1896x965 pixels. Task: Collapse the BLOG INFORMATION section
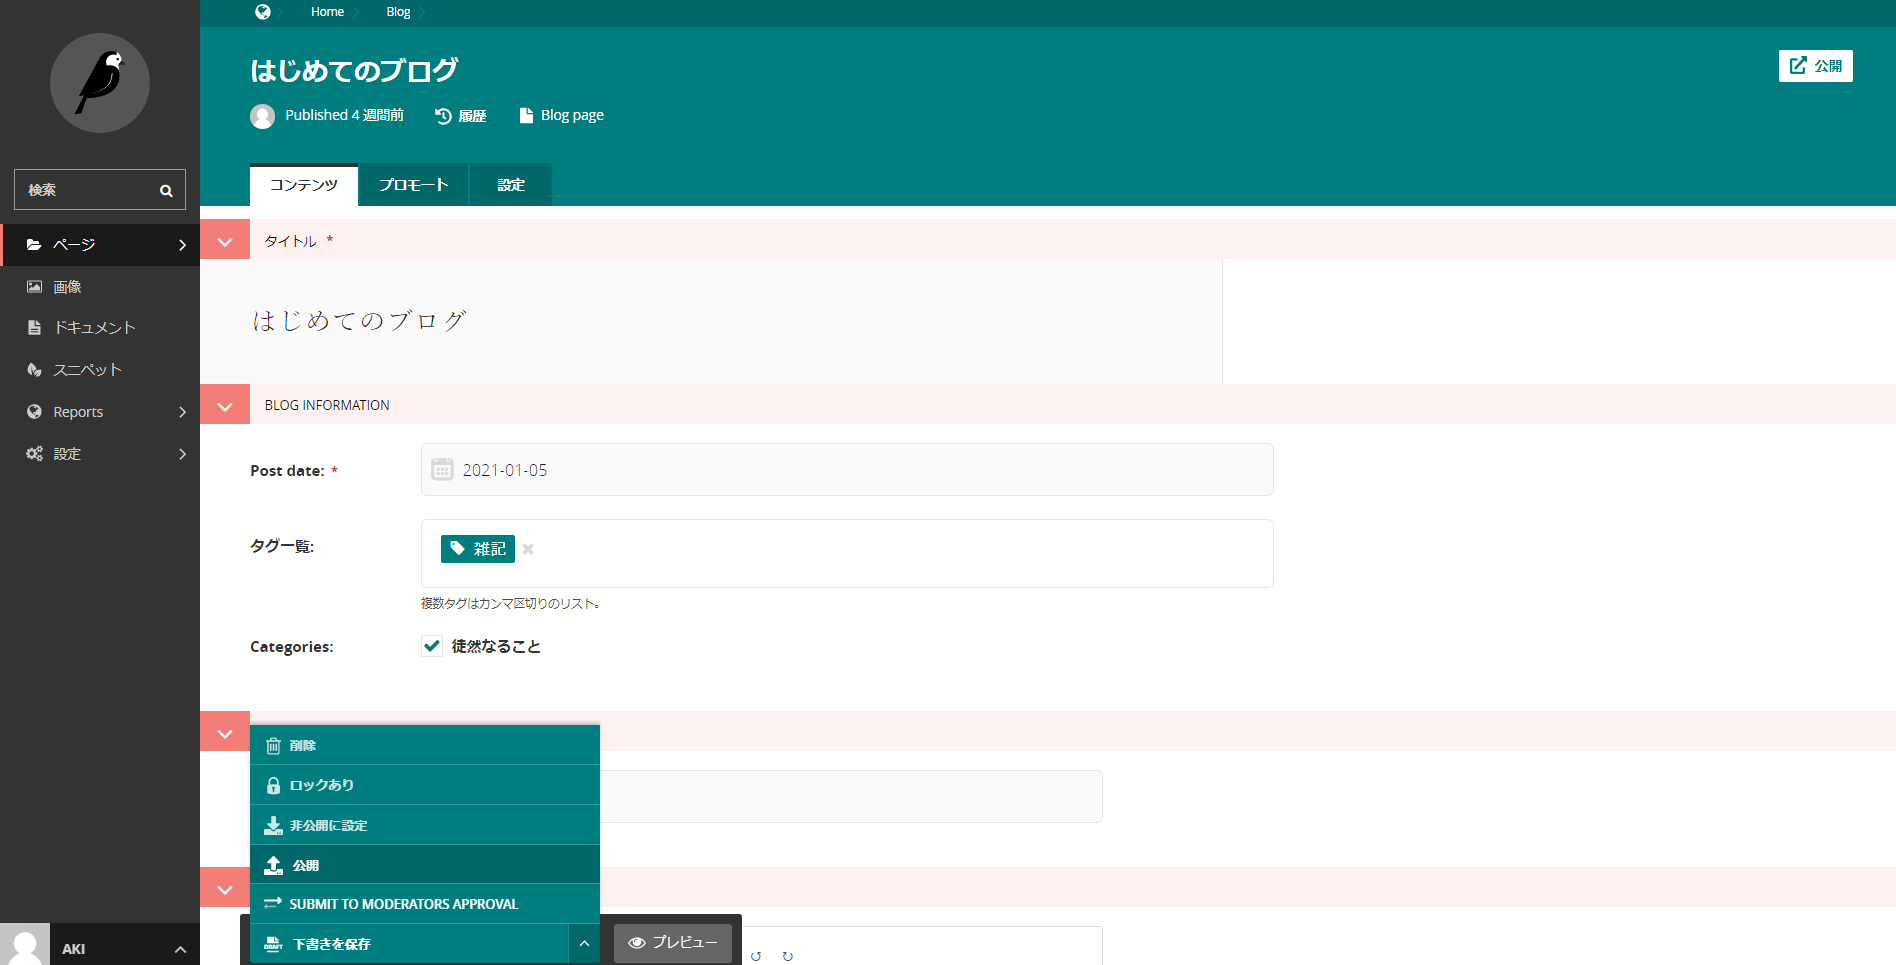(x=225, y=406)
